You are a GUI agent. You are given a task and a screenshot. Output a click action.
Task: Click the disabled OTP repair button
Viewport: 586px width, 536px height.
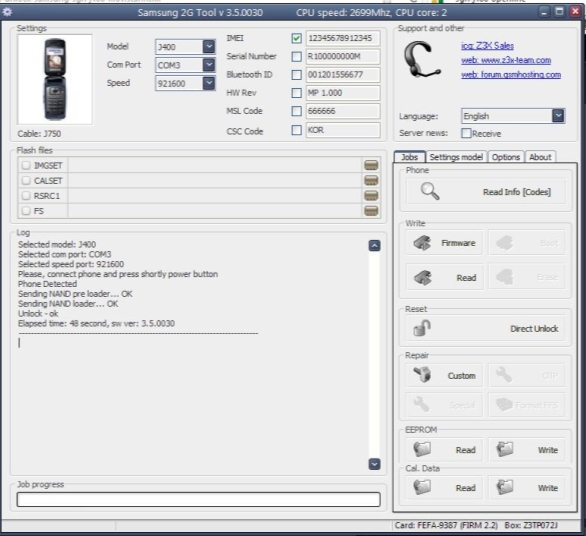coord(527,375)
